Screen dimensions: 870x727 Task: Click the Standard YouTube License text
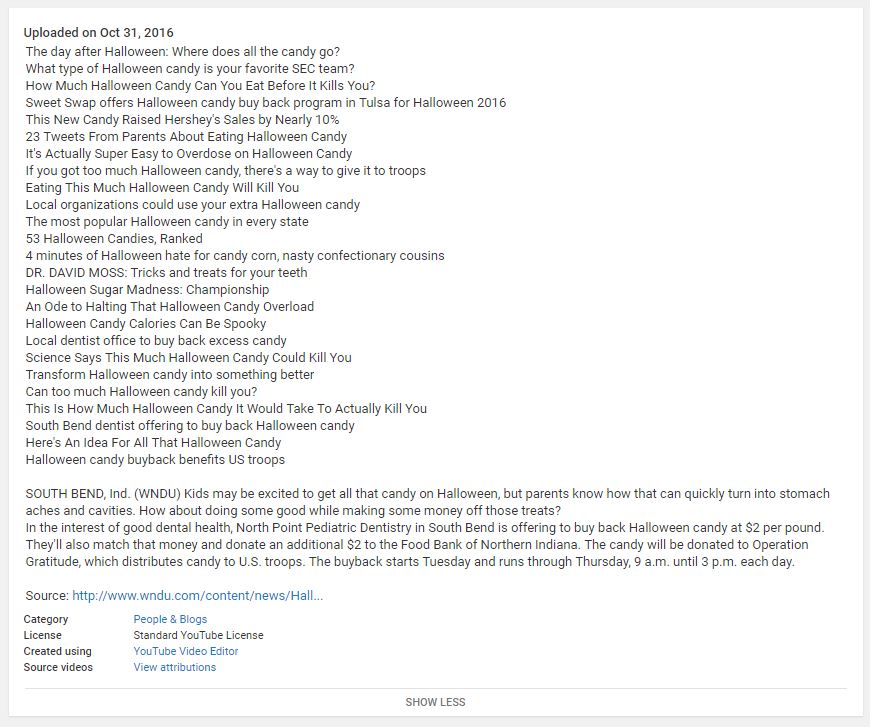click(199, 635)
